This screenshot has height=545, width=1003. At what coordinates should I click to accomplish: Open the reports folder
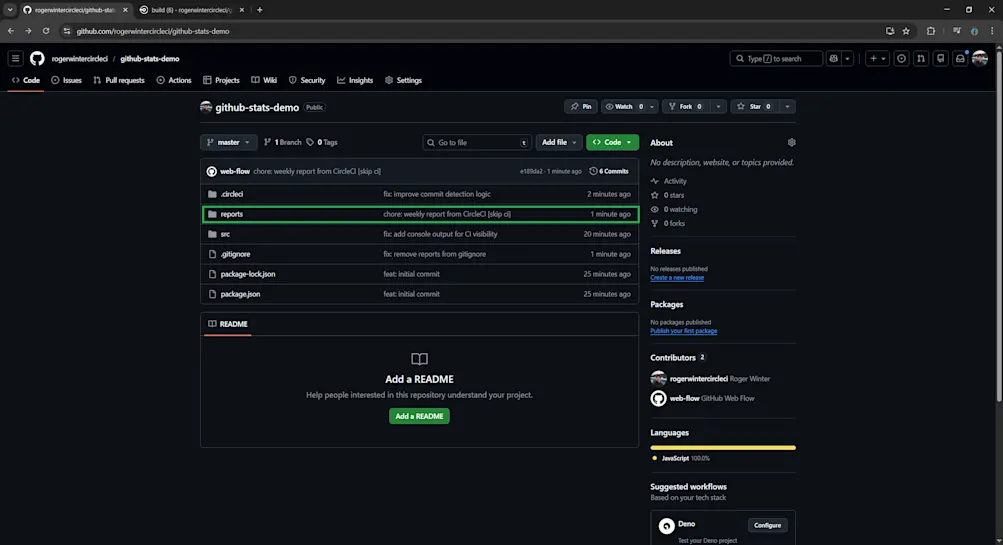(232, 214)
